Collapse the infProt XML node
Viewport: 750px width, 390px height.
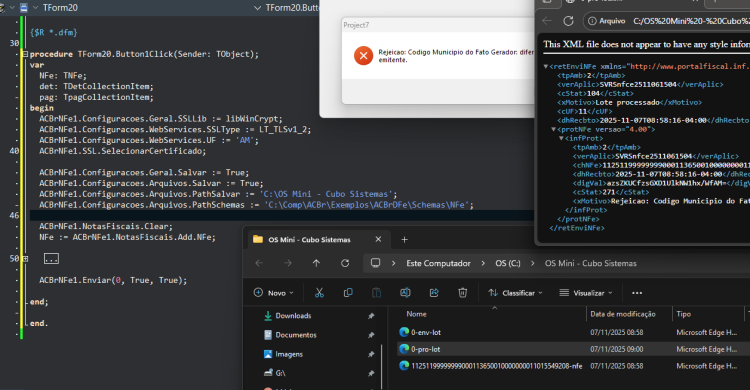(x=561, y=138)
